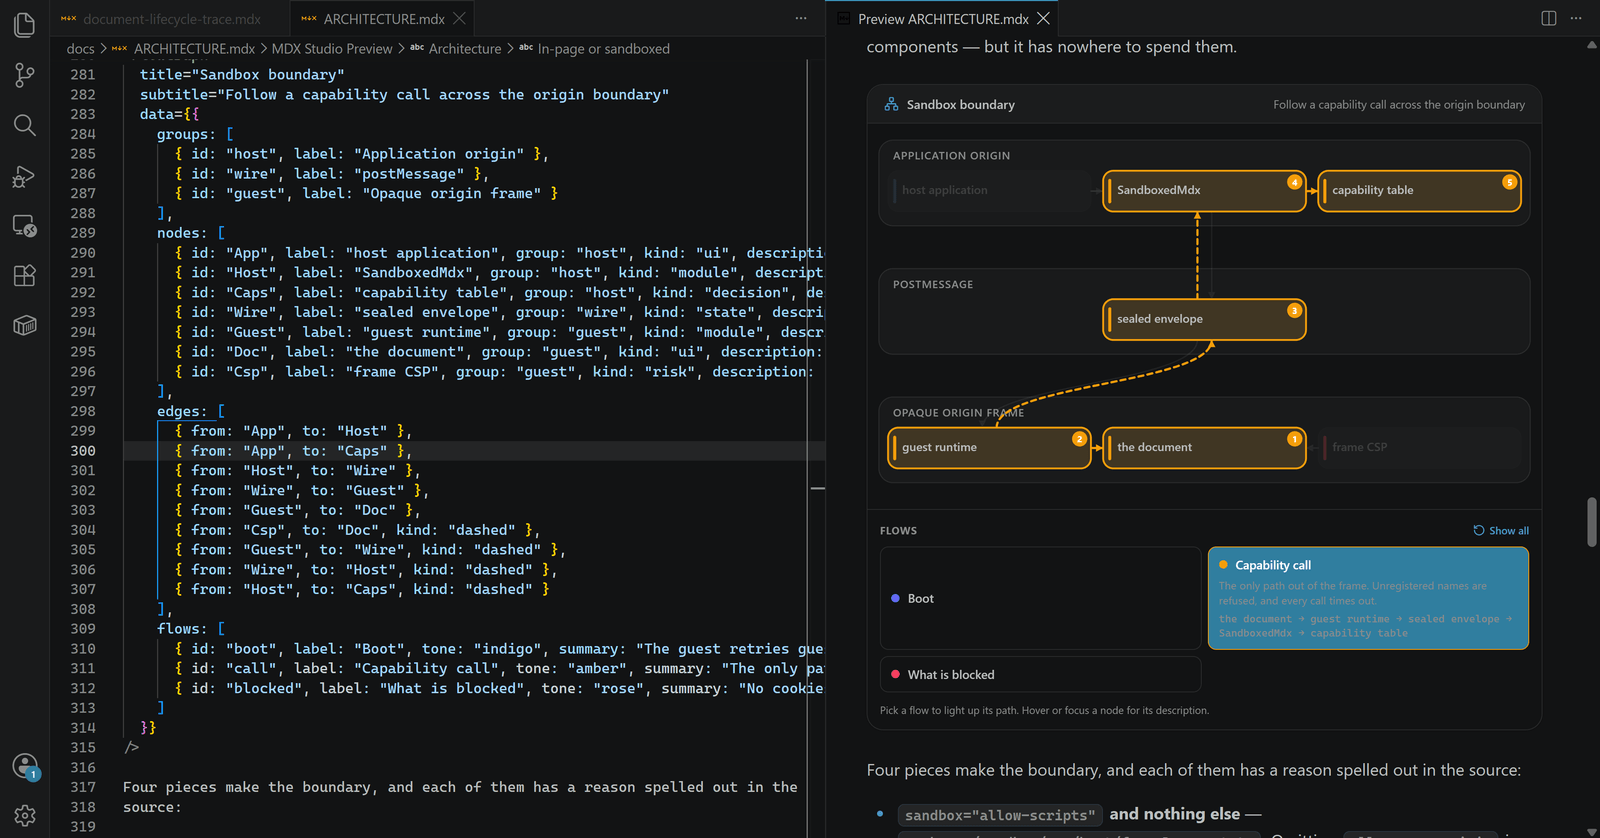This screenshot has height=838, width=1600.
Task: Click the sandbox="allow-scripts" code chip
Action: (1000, 815)
